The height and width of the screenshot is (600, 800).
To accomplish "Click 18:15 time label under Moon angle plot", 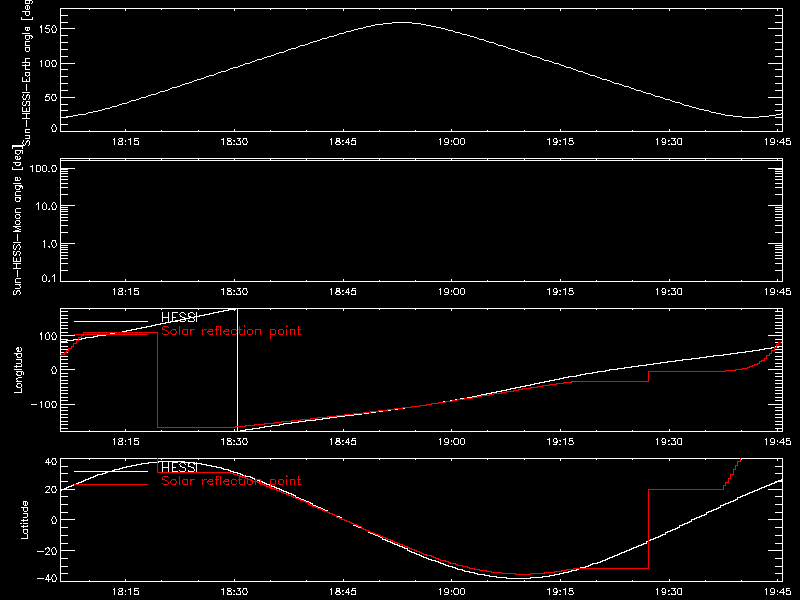I will [126, 291].
